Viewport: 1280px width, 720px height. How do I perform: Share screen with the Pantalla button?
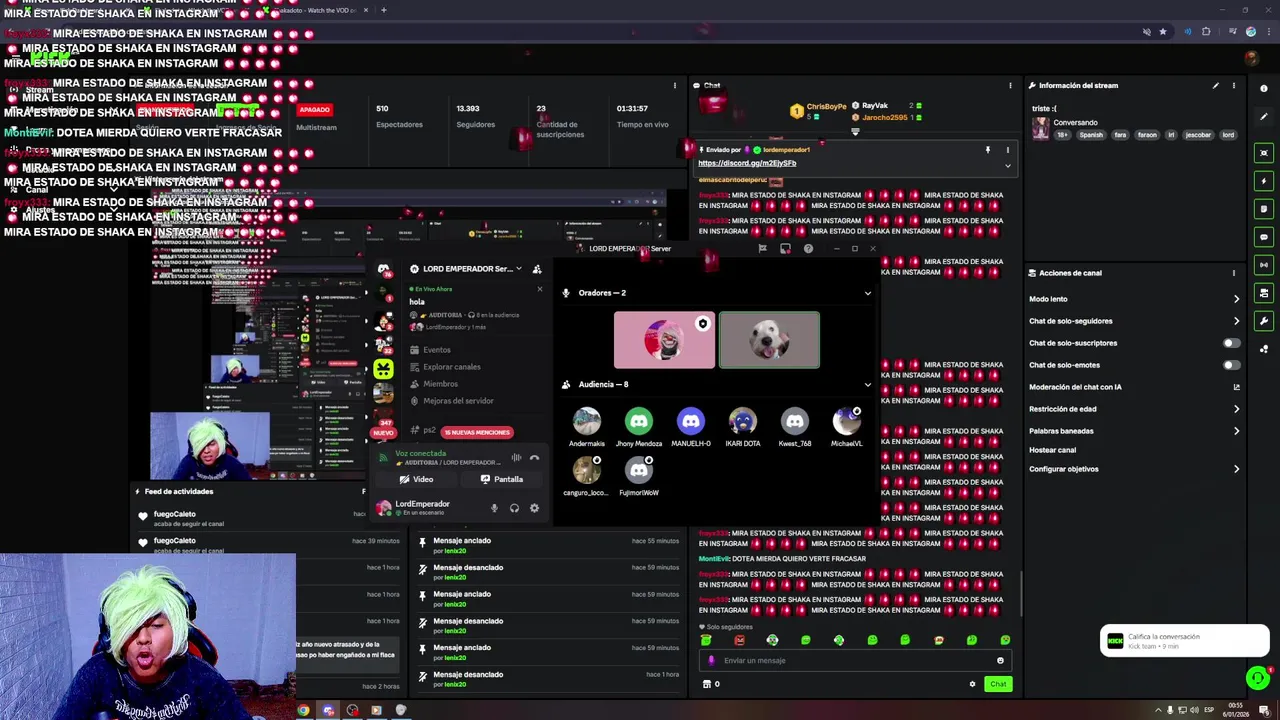point(501,479)
